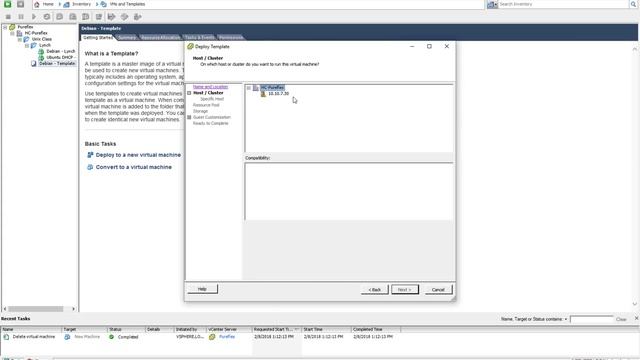
Task: Collapse the Unix Class folder node
Action: [20, 39]
